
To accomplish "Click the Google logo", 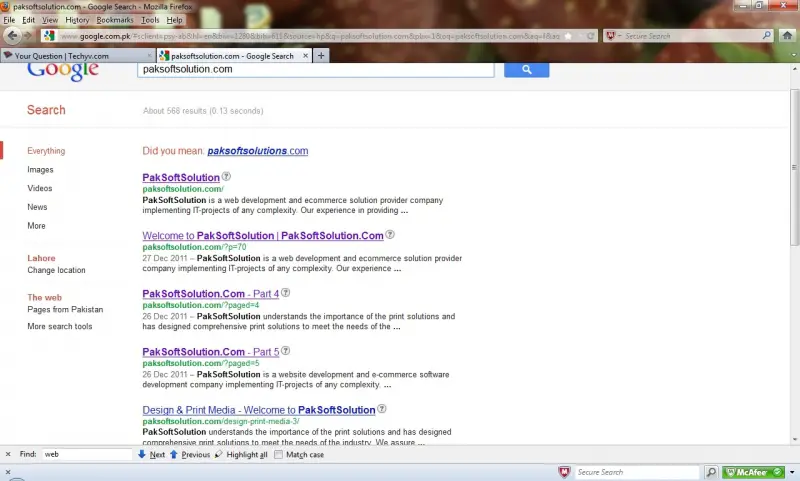I will 63,71.
